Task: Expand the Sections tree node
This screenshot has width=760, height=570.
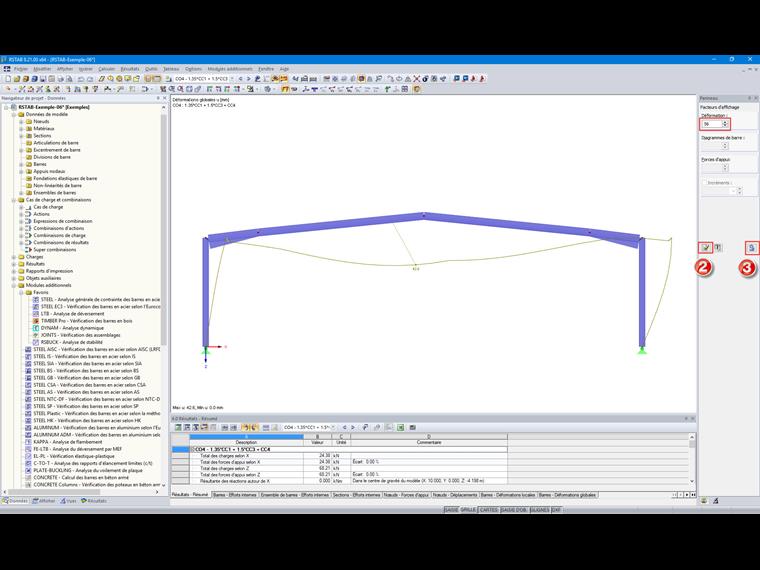Action: 21,136
